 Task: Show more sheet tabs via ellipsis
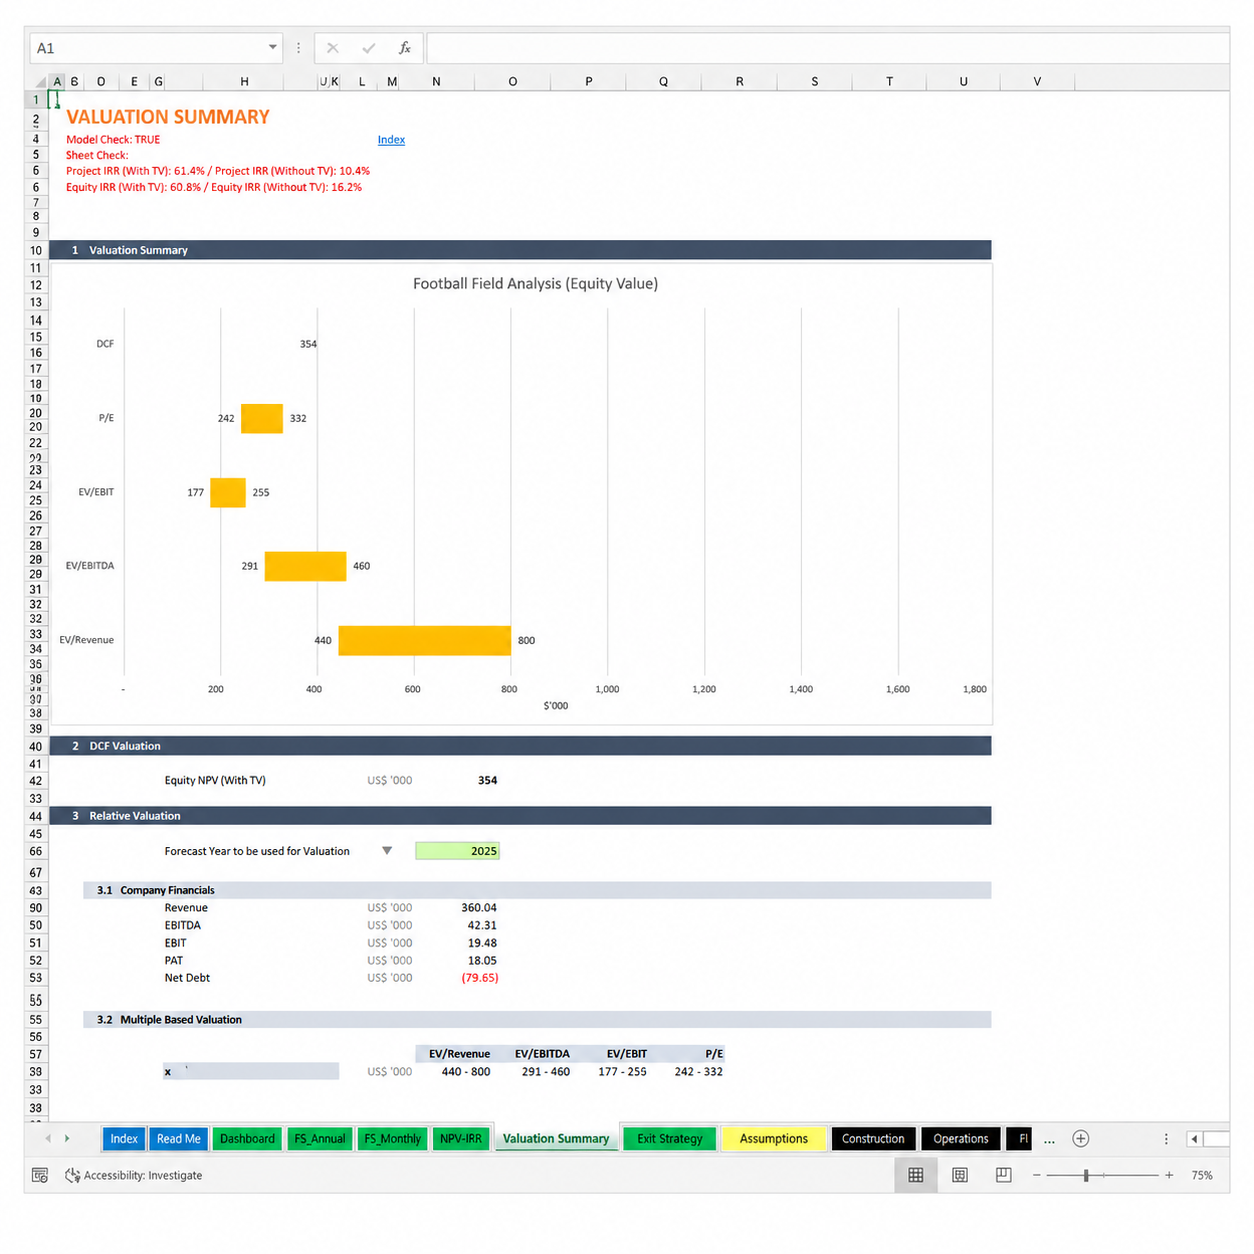click(1049, 1140)
